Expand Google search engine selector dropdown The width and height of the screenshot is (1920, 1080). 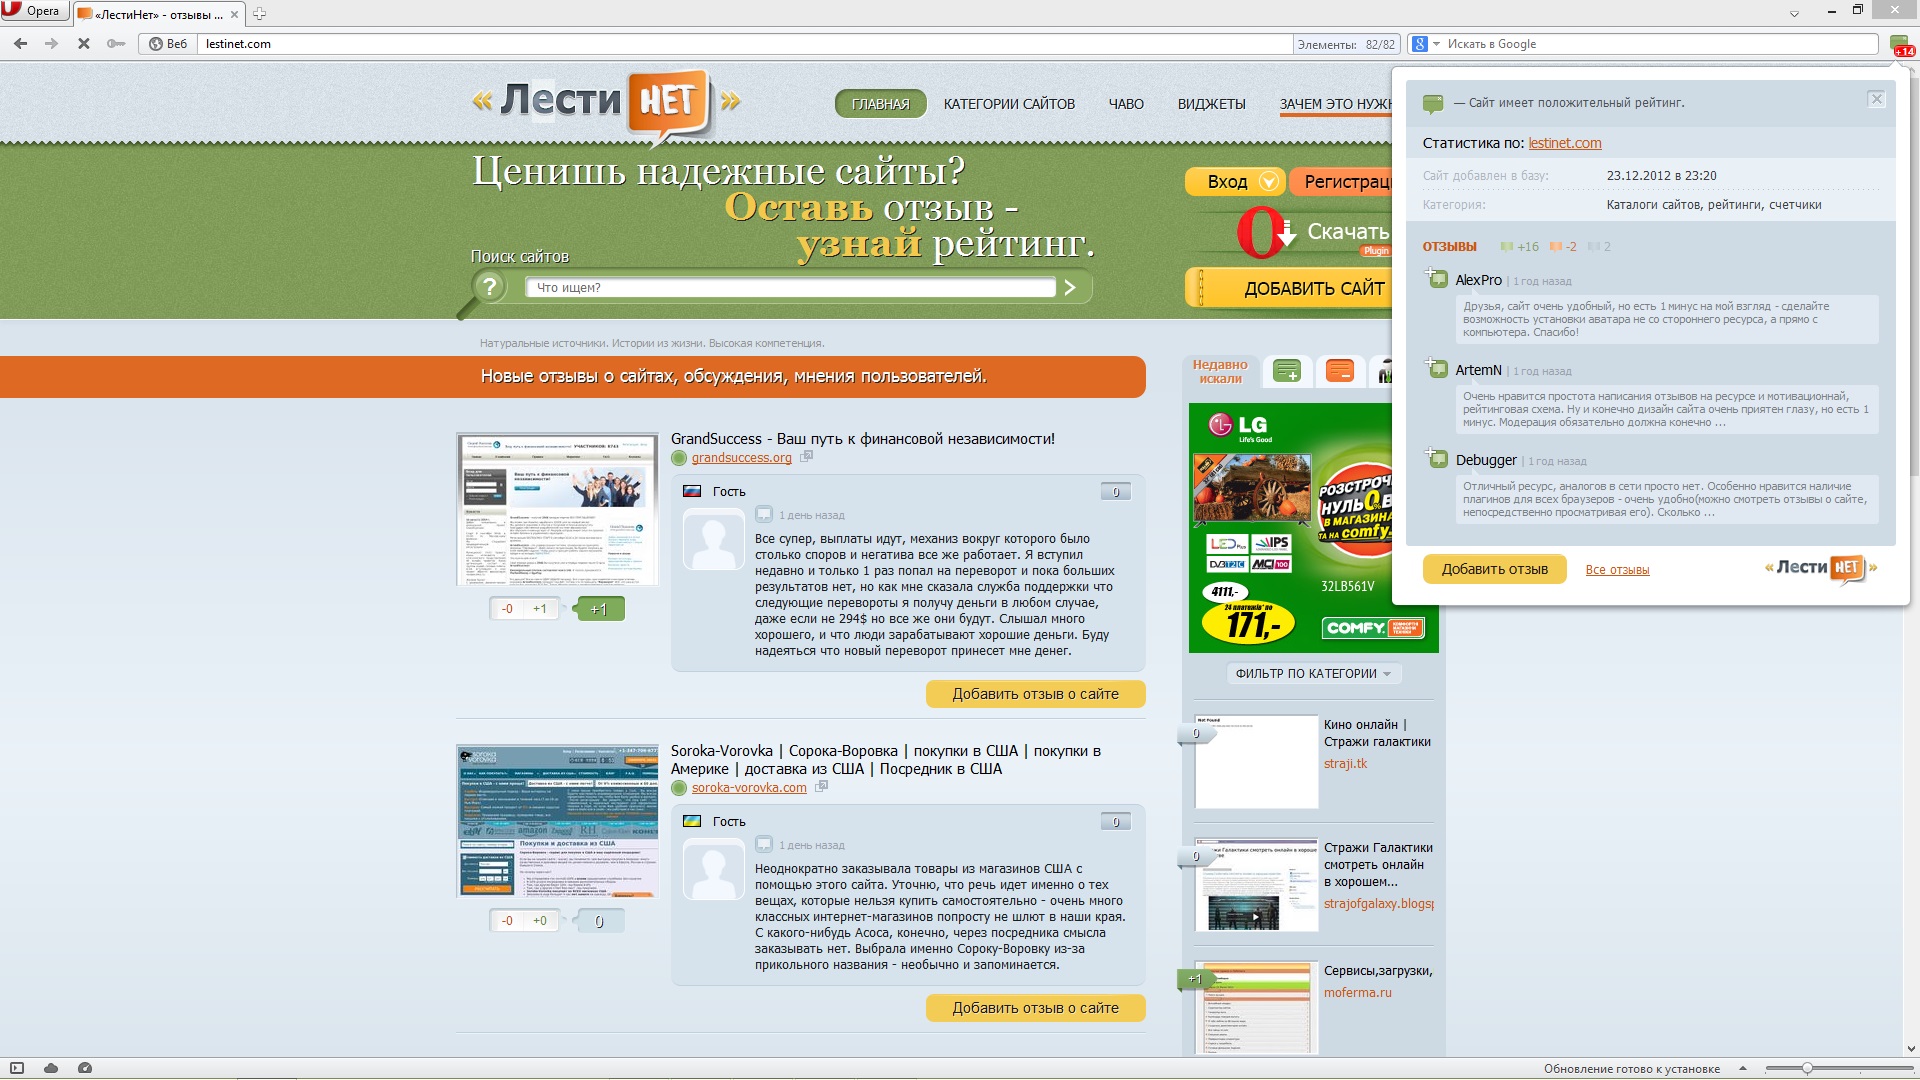1436,44
